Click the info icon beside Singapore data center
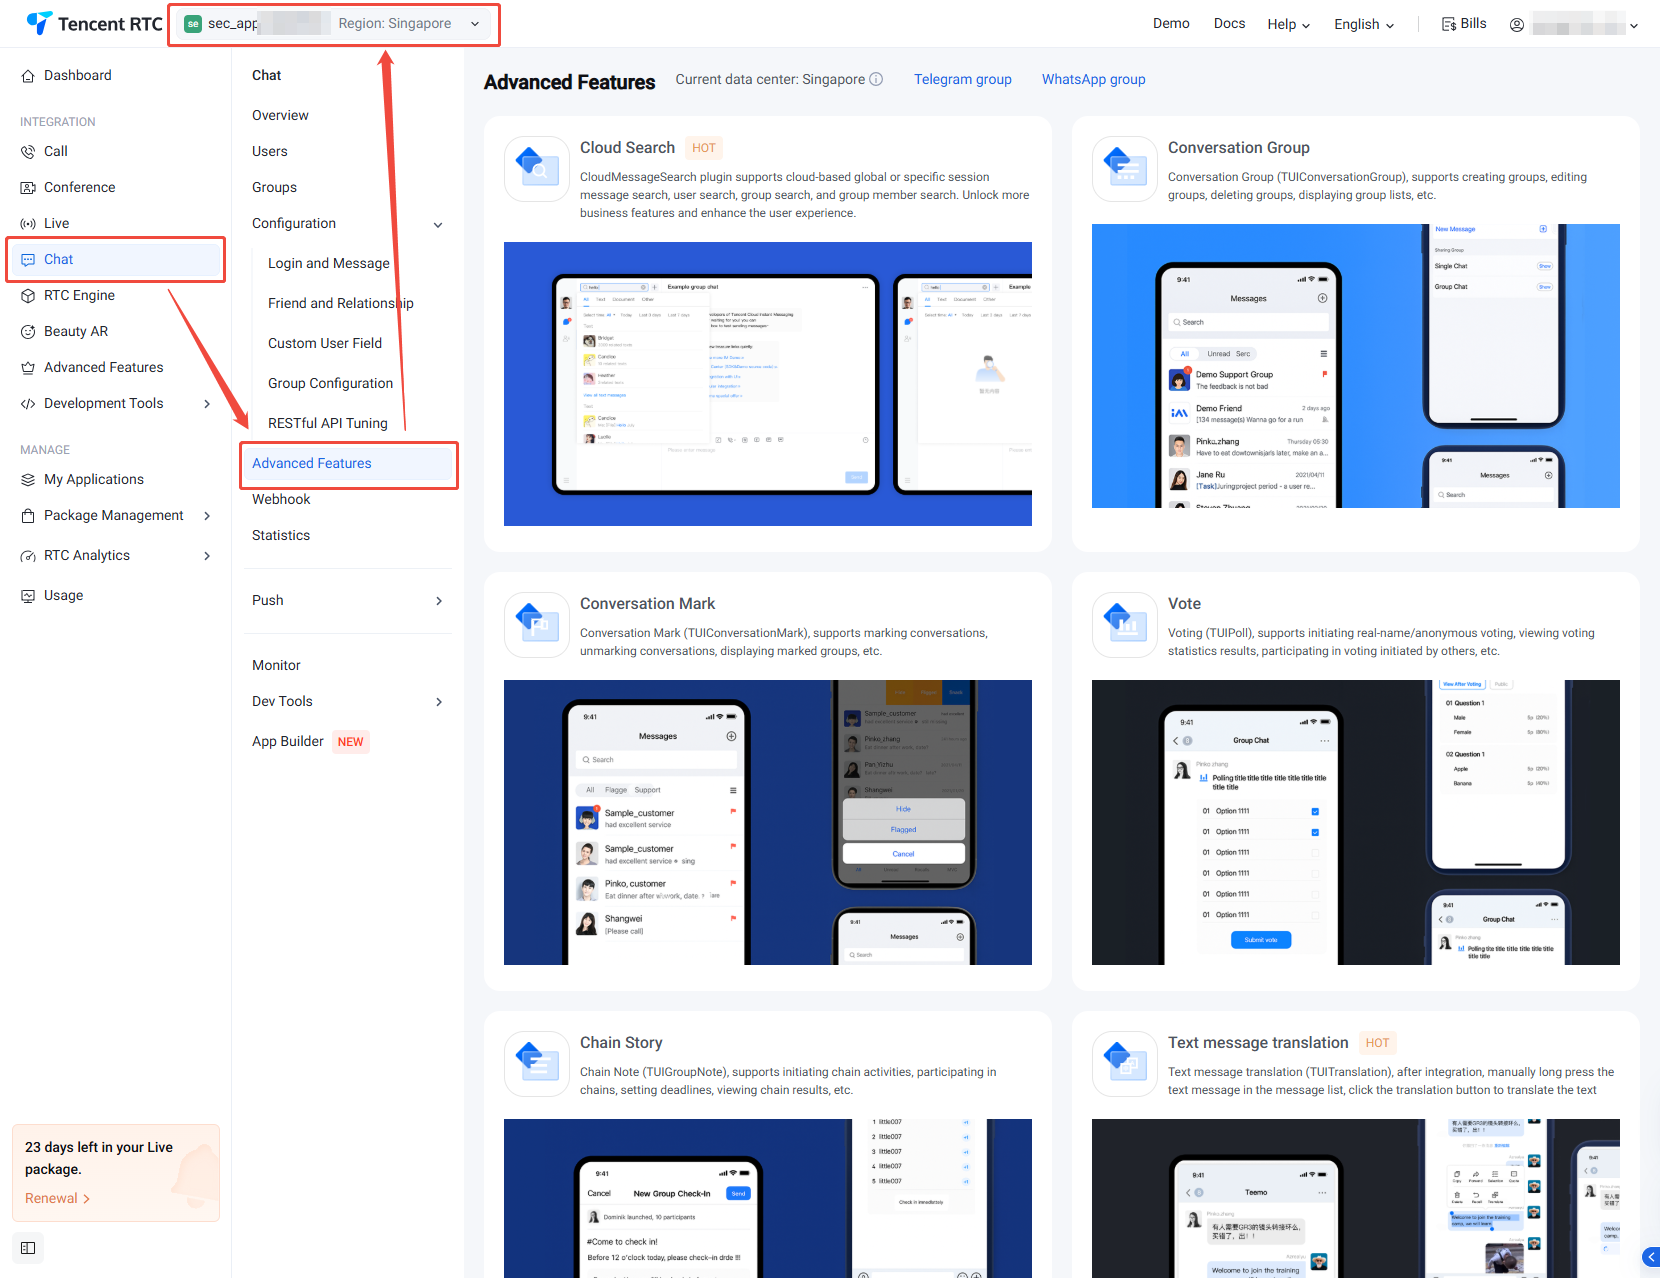 tap(876, 80)
